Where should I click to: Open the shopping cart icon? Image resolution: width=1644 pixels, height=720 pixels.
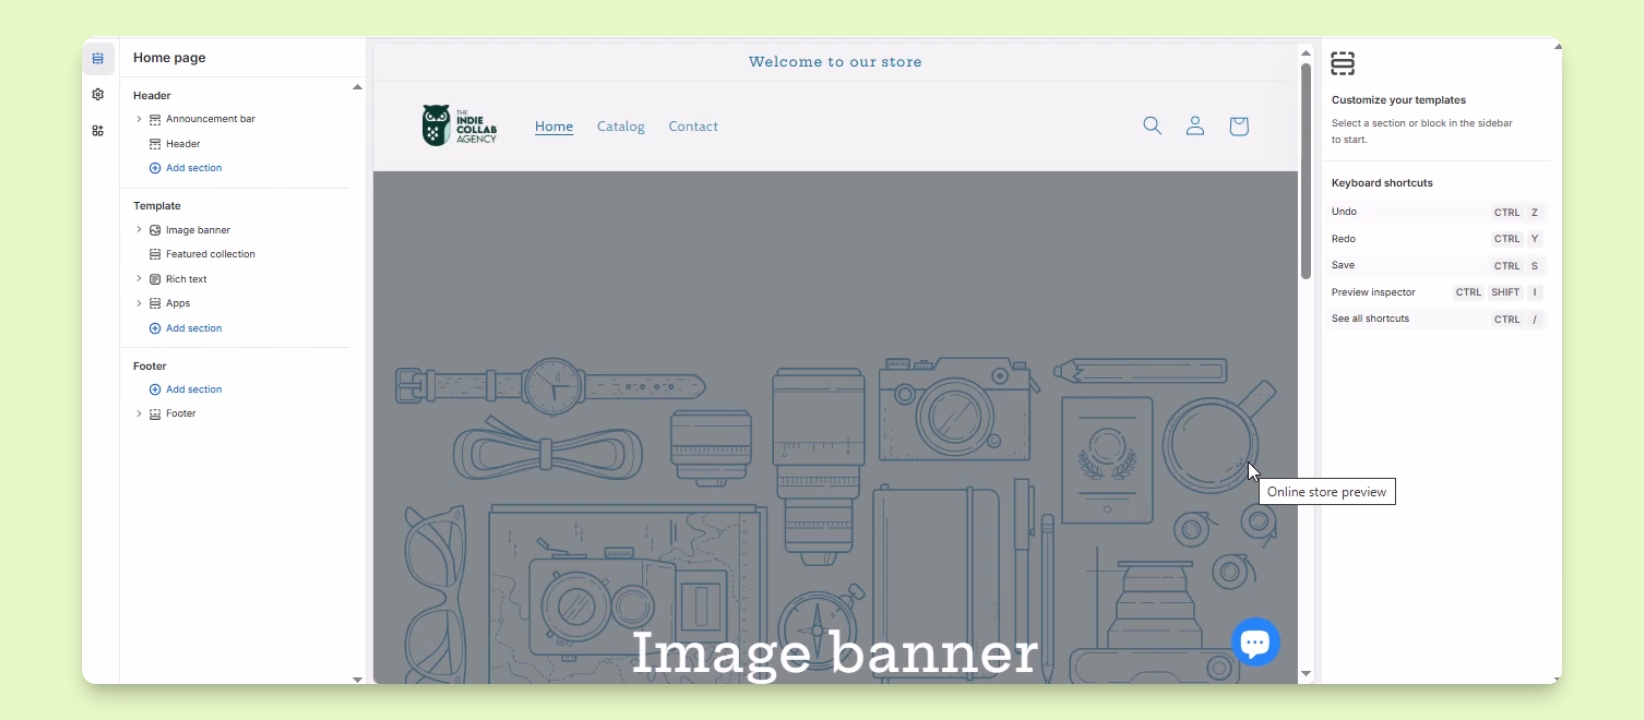pyautogui.click(x=1239, y=126)
